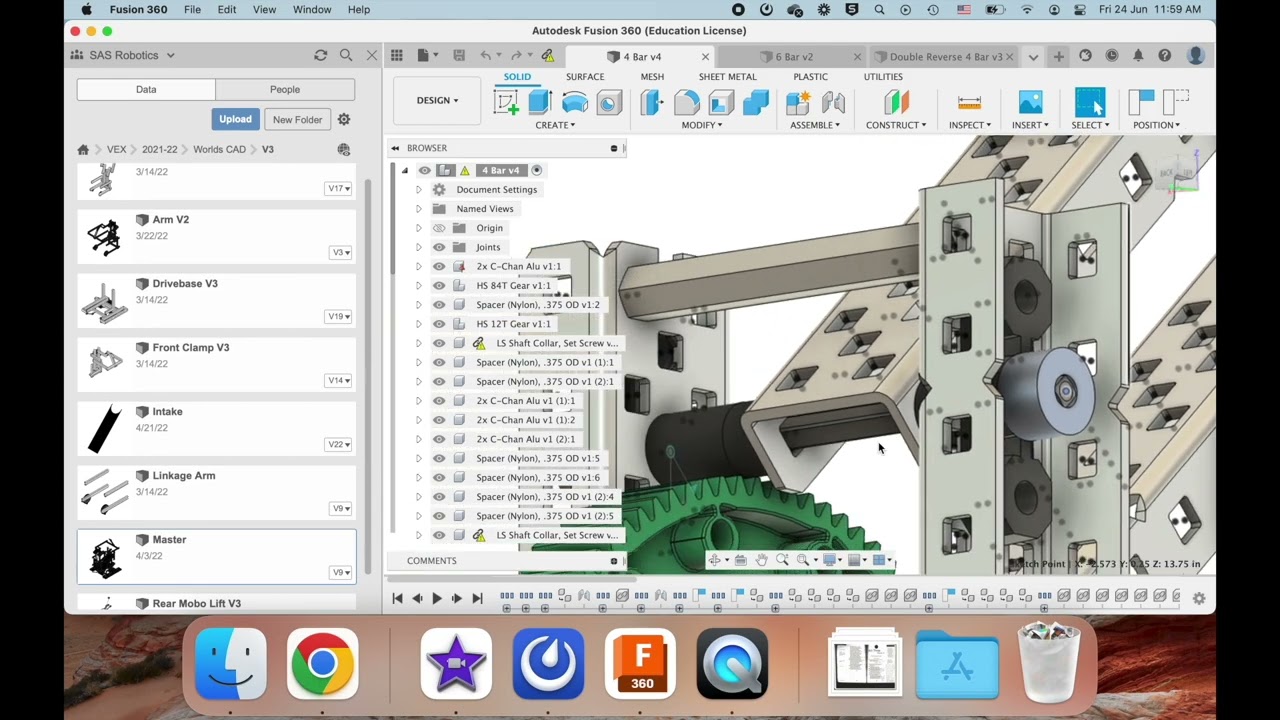Open timeline settings gear
The width and height of the screenshot is (1280, 720).
coord(1199,599)
